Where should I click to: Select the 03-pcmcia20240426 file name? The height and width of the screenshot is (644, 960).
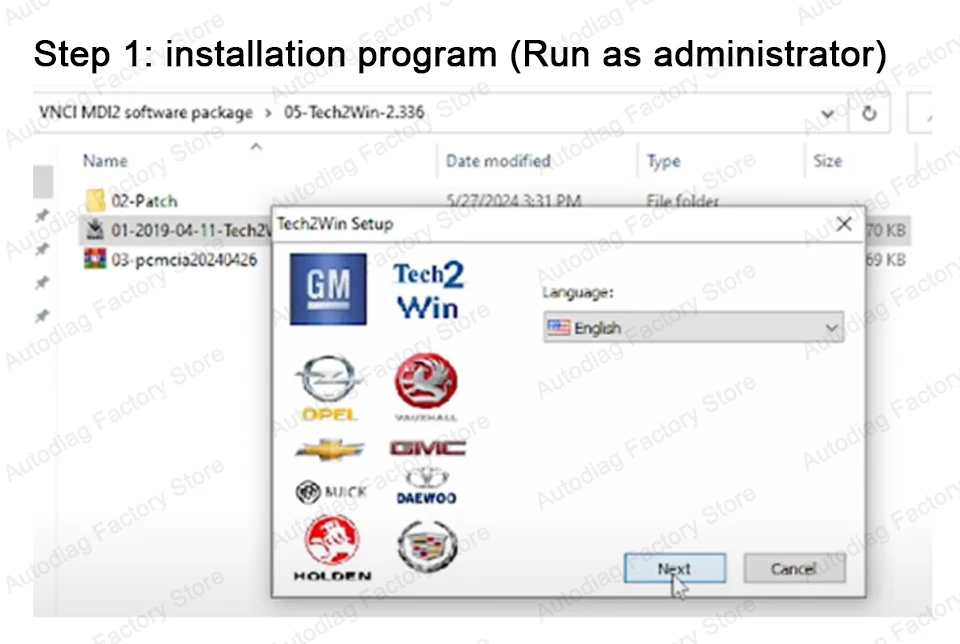184,260
